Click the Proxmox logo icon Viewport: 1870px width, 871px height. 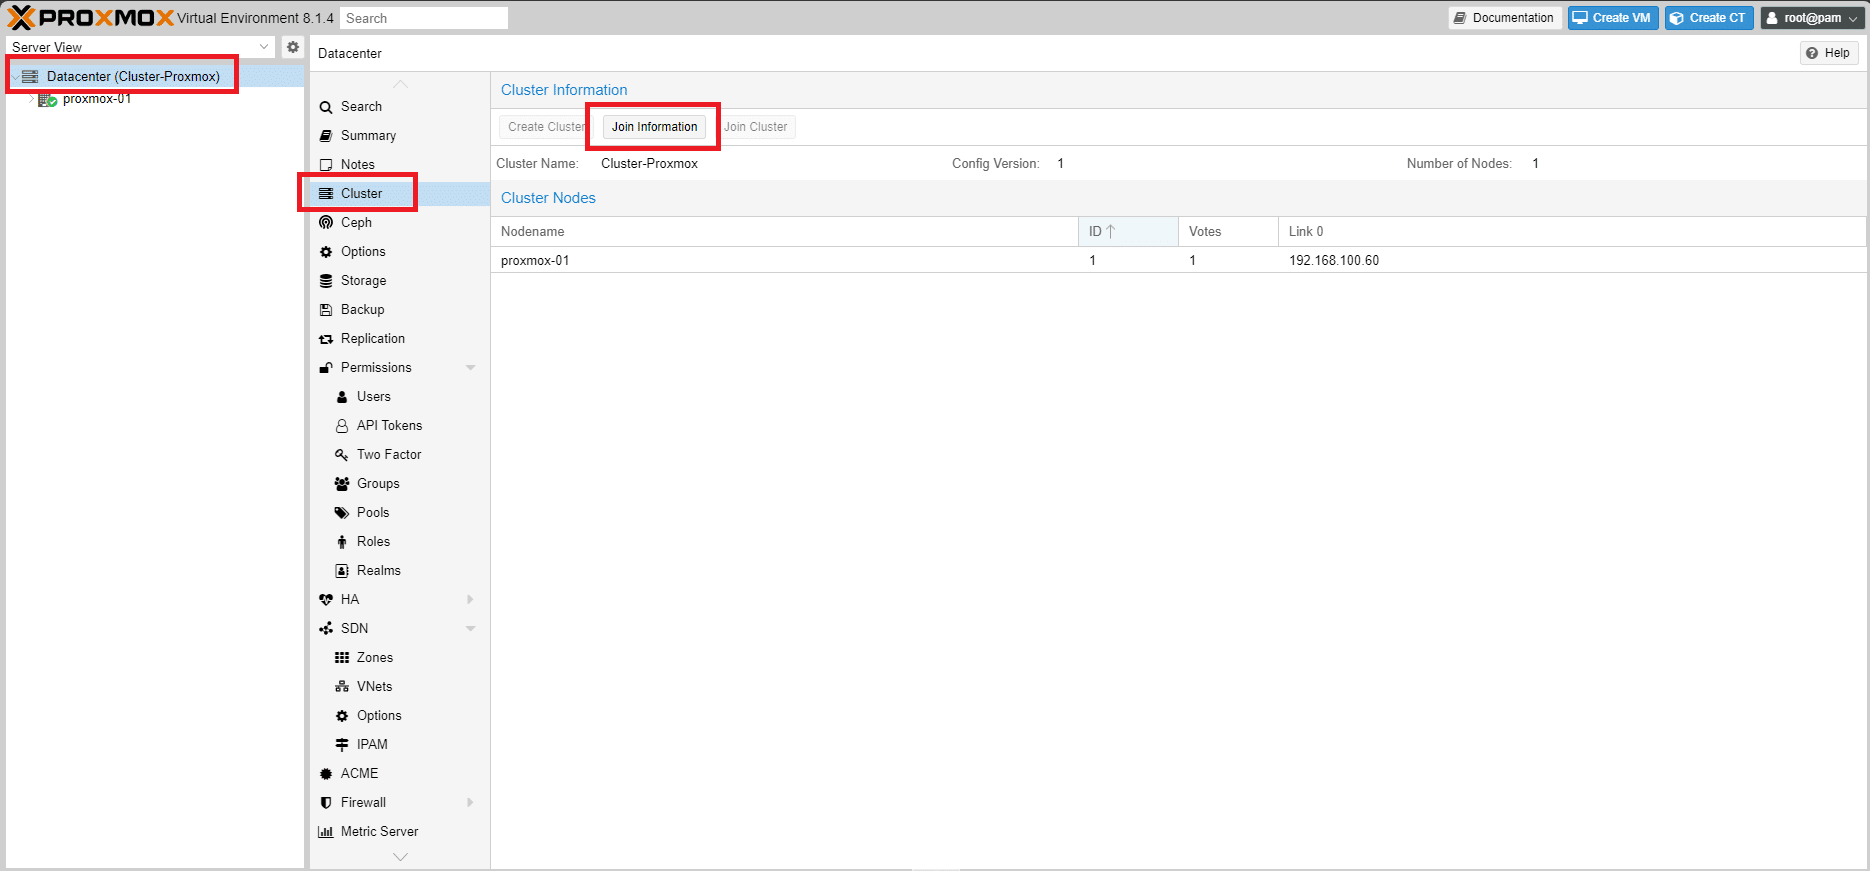(x=21, y=18)
